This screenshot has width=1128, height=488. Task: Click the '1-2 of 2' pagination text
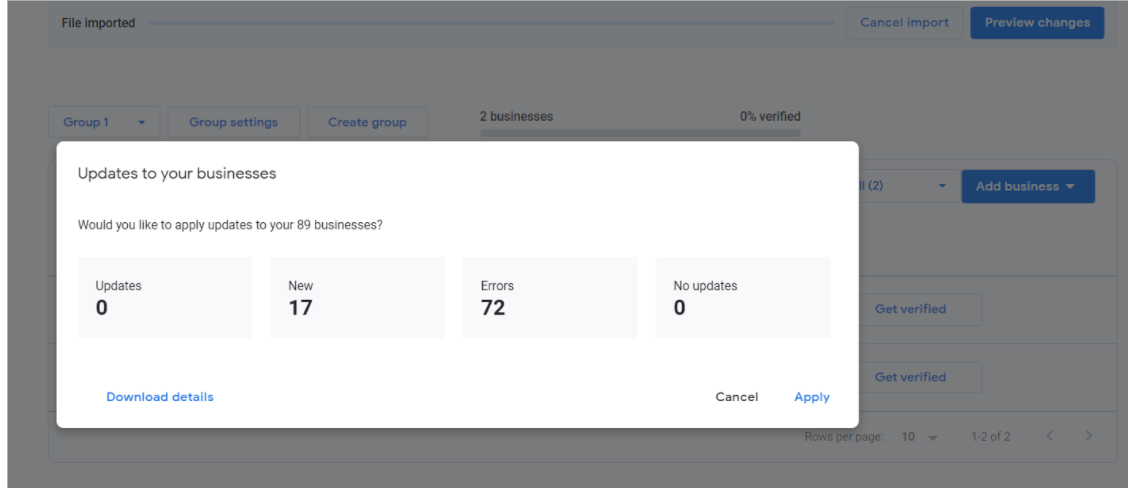pyautogui.click(x=991, y=436)
